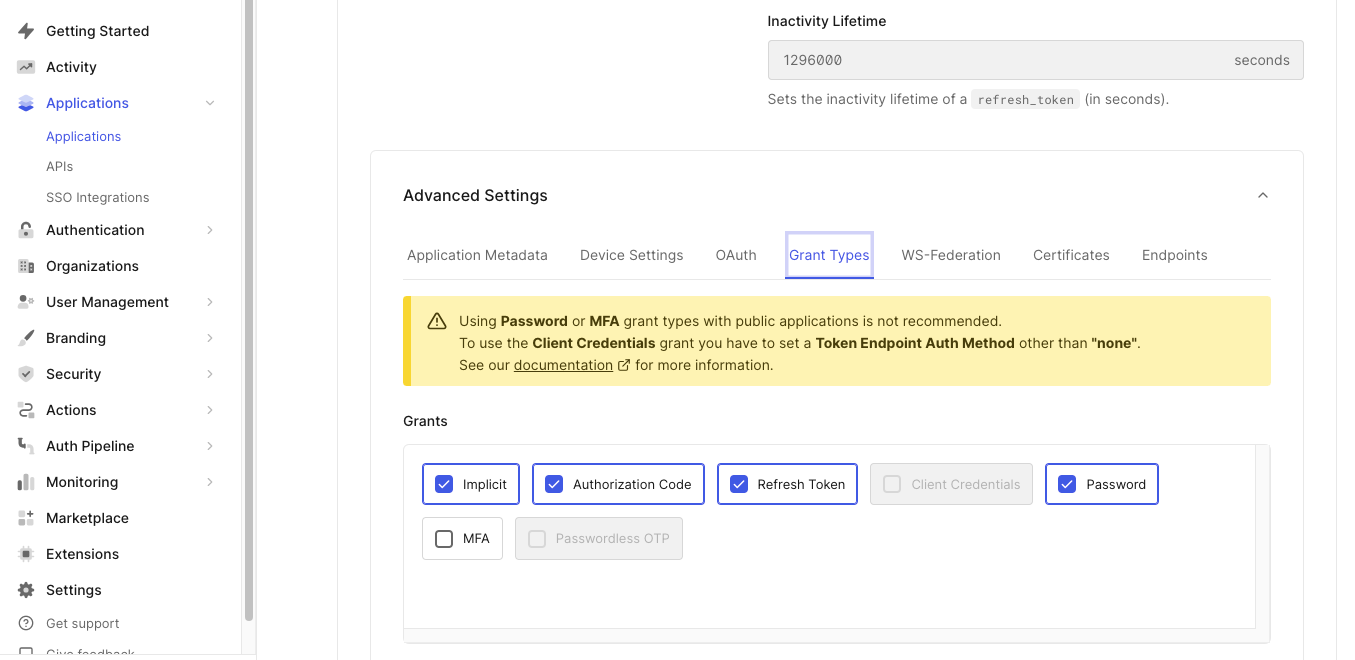Click the disabled Client Credentials checkbox

(892, 484)
